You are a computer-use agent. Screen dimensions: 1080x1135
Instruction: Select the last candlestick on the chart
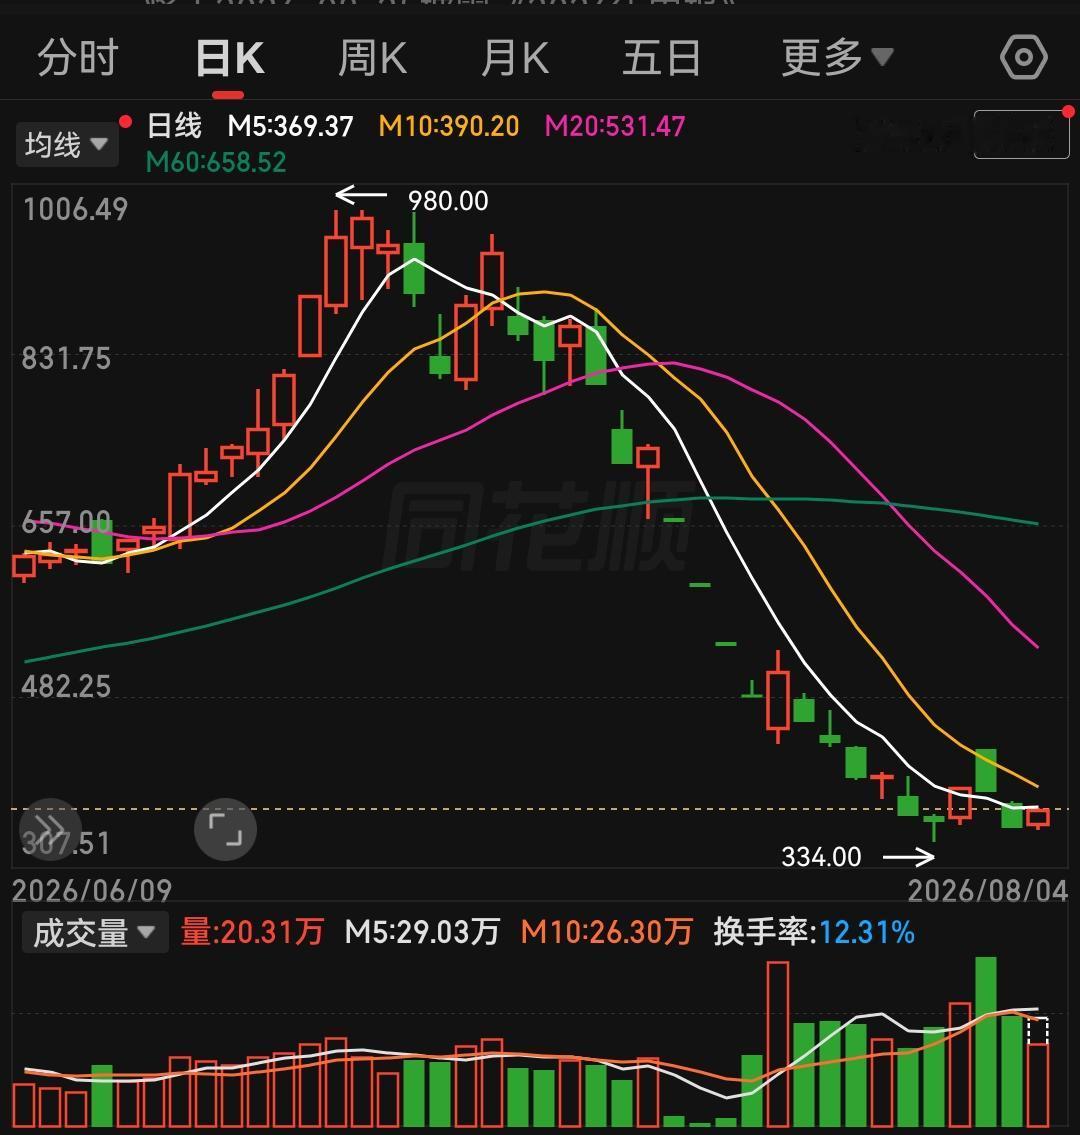click(1038, 818)
